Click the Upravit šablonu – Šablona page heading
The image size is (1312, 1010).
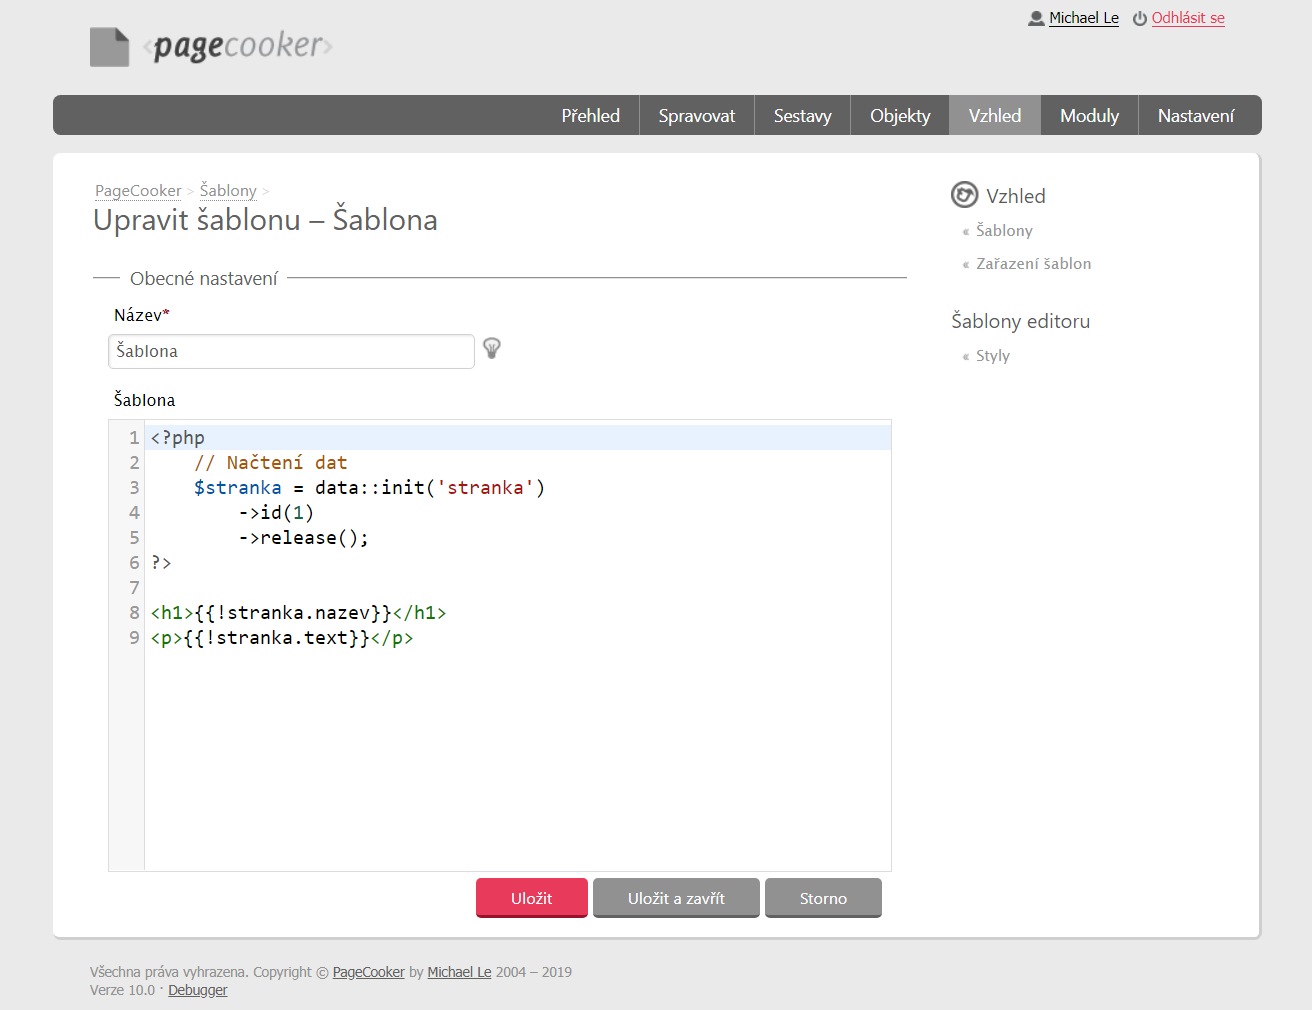point(265,220)
